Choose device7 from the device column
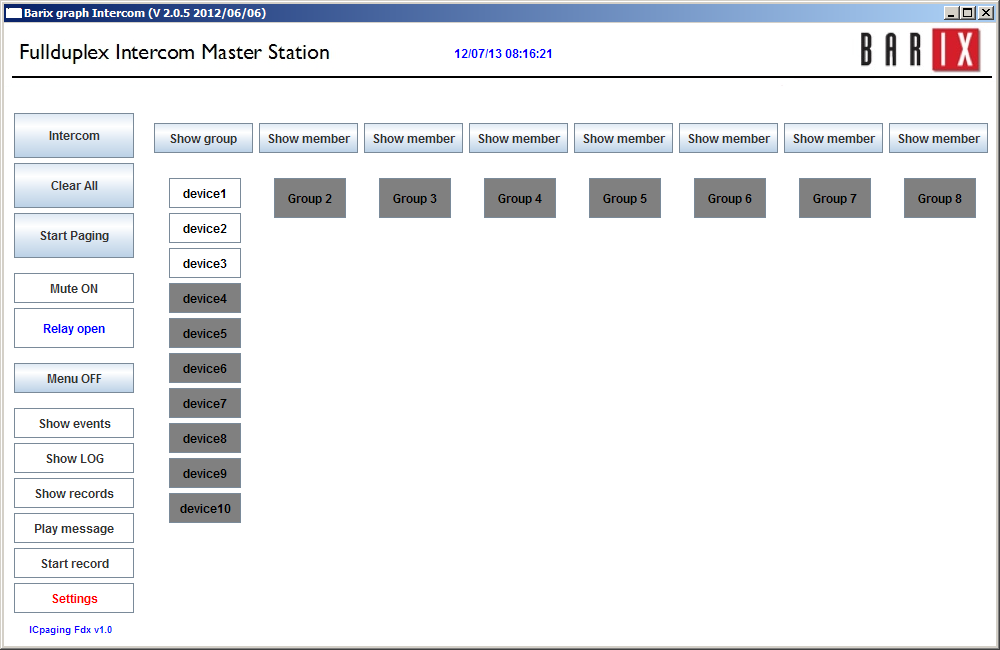 point(205,404)
